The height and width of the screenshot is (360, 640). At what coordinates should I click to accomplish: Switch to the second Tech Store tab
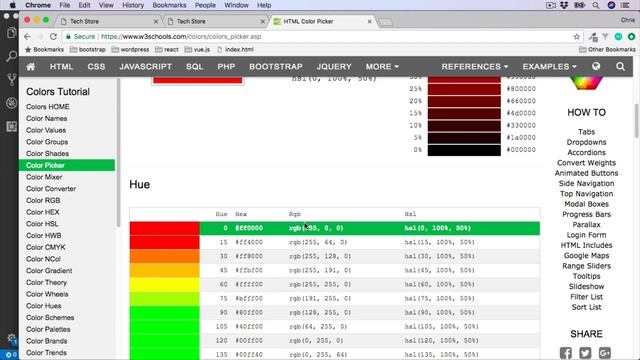tap(216, 21)
